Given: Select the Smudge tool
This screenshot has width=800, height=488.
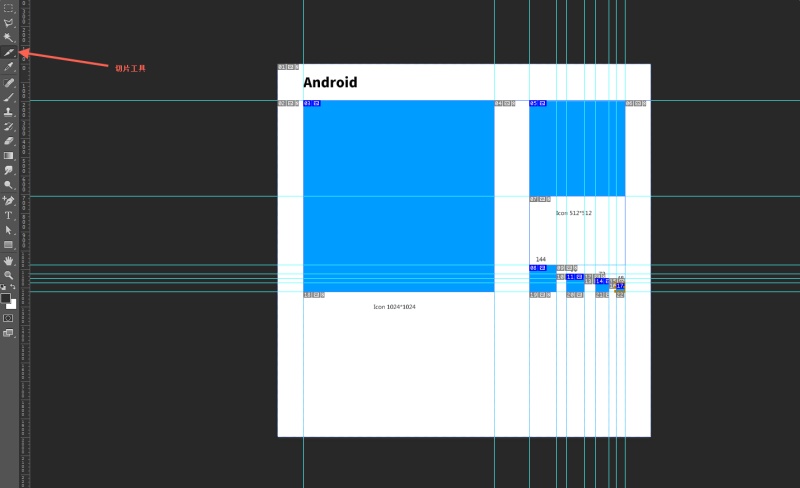Looking at the screenshot, I should click(x=8, y=170).
